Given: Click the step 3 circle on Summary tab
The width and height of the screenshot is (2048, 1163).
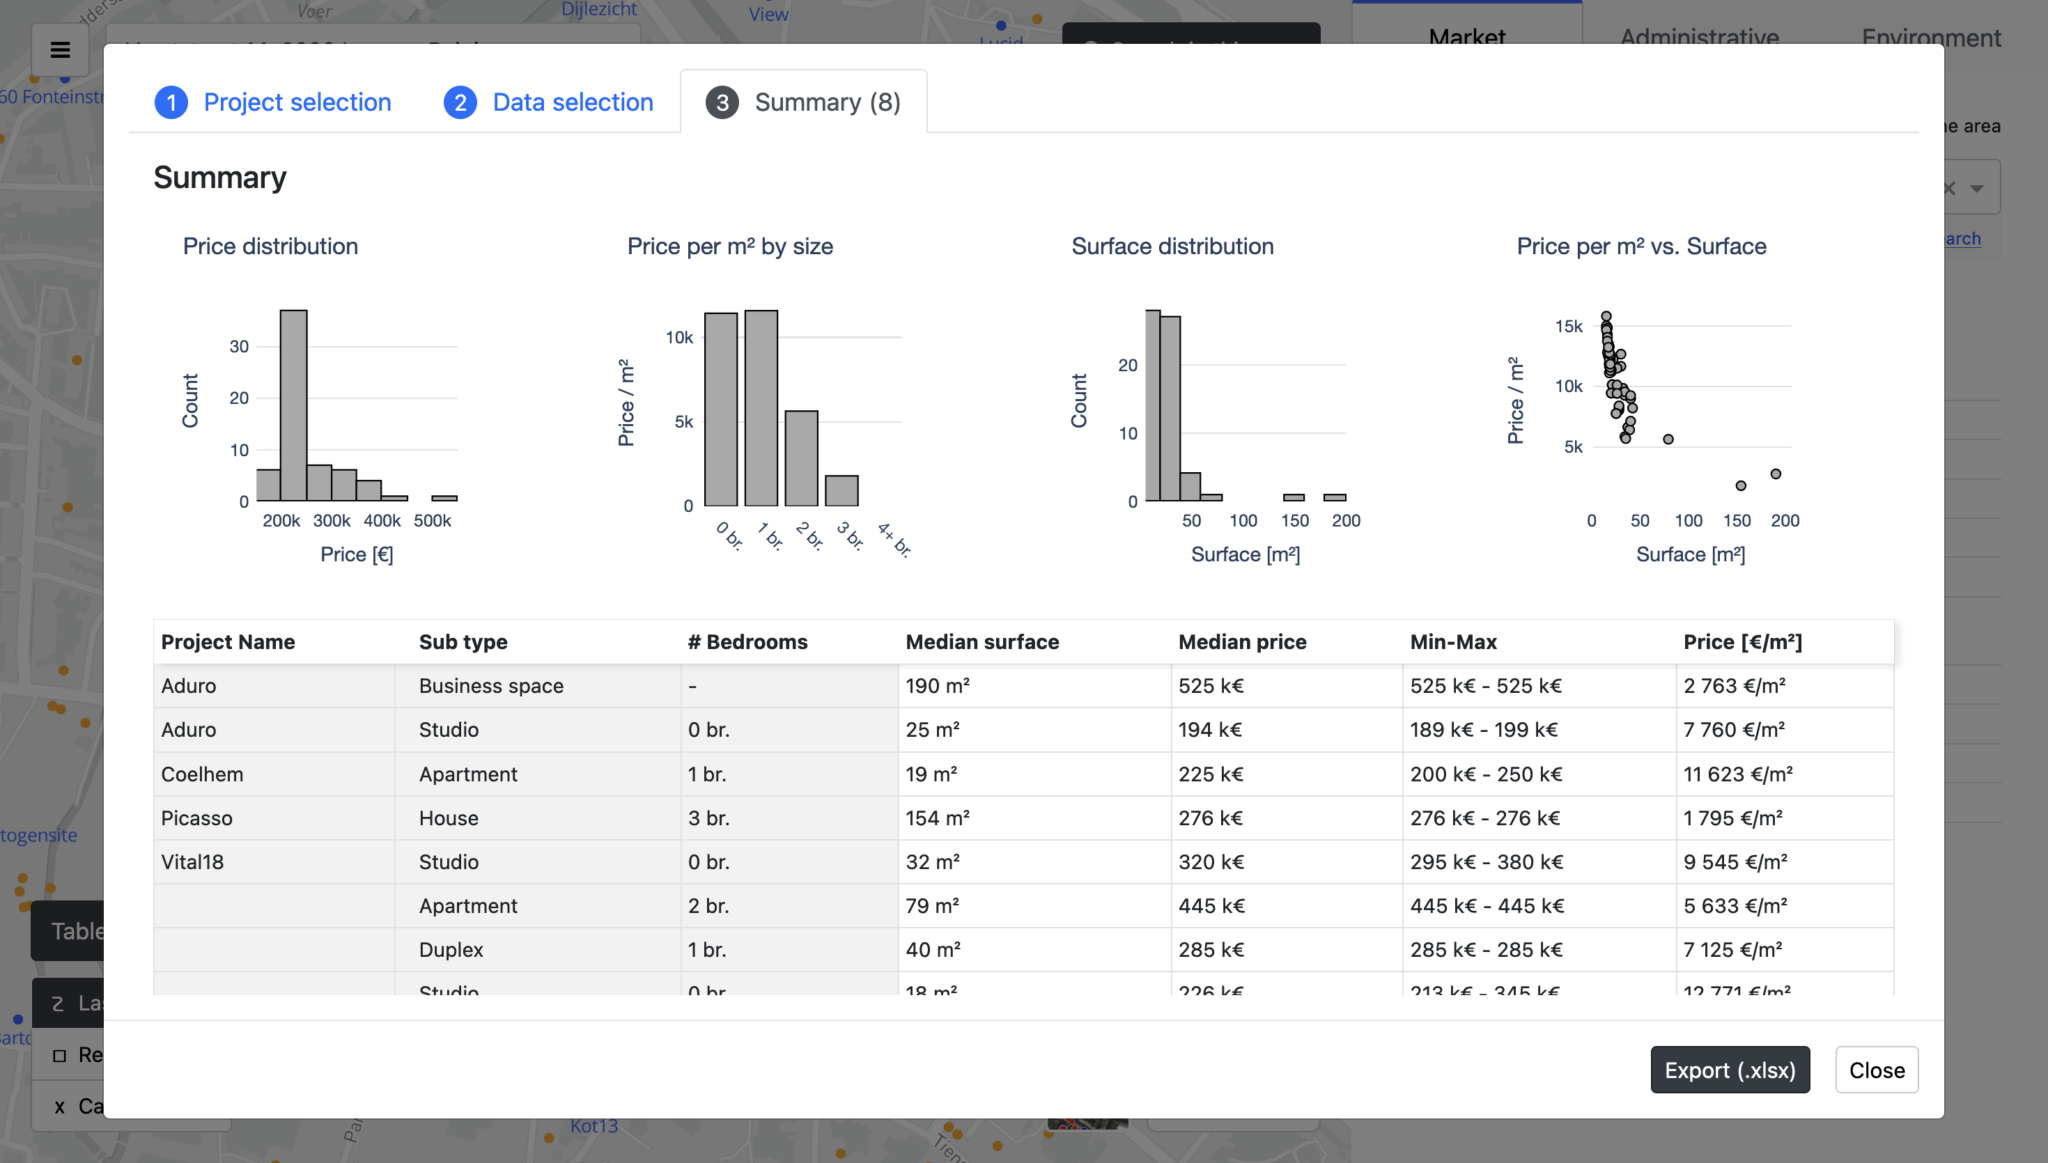Looking at the screenshot, I should (x=721, y=102).
